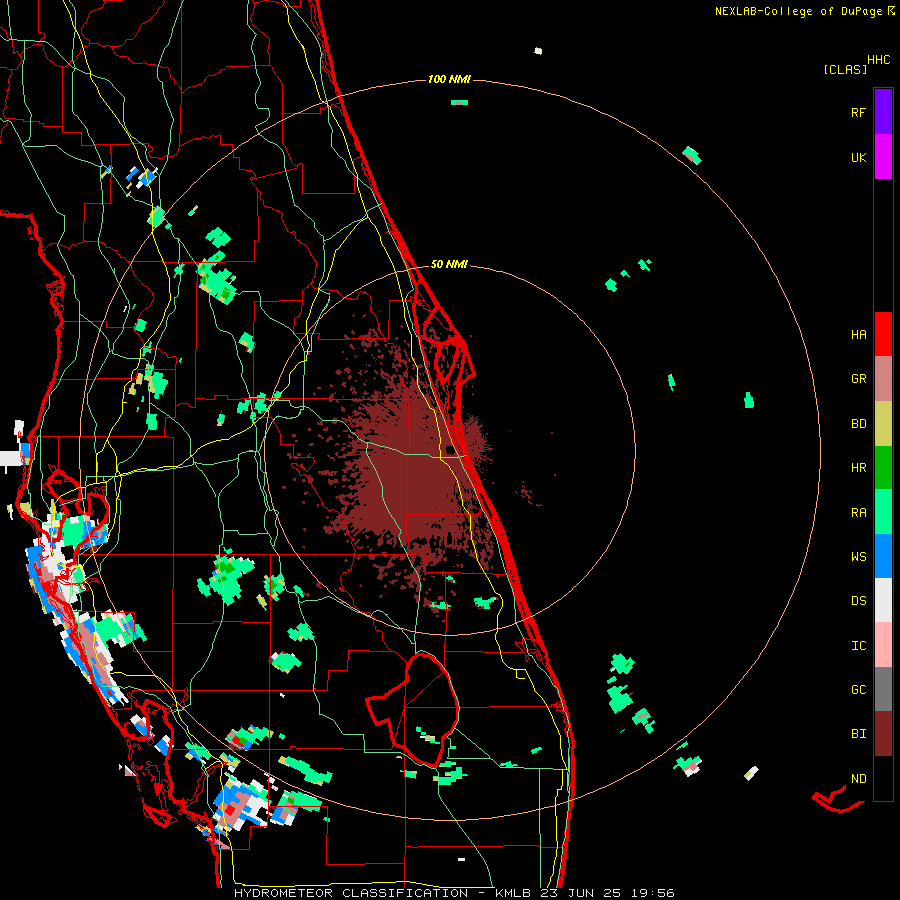The width and height of the screenshot is (900, 900).
Task: Click the BI brown legend swatch
Action: click(883, 734)
